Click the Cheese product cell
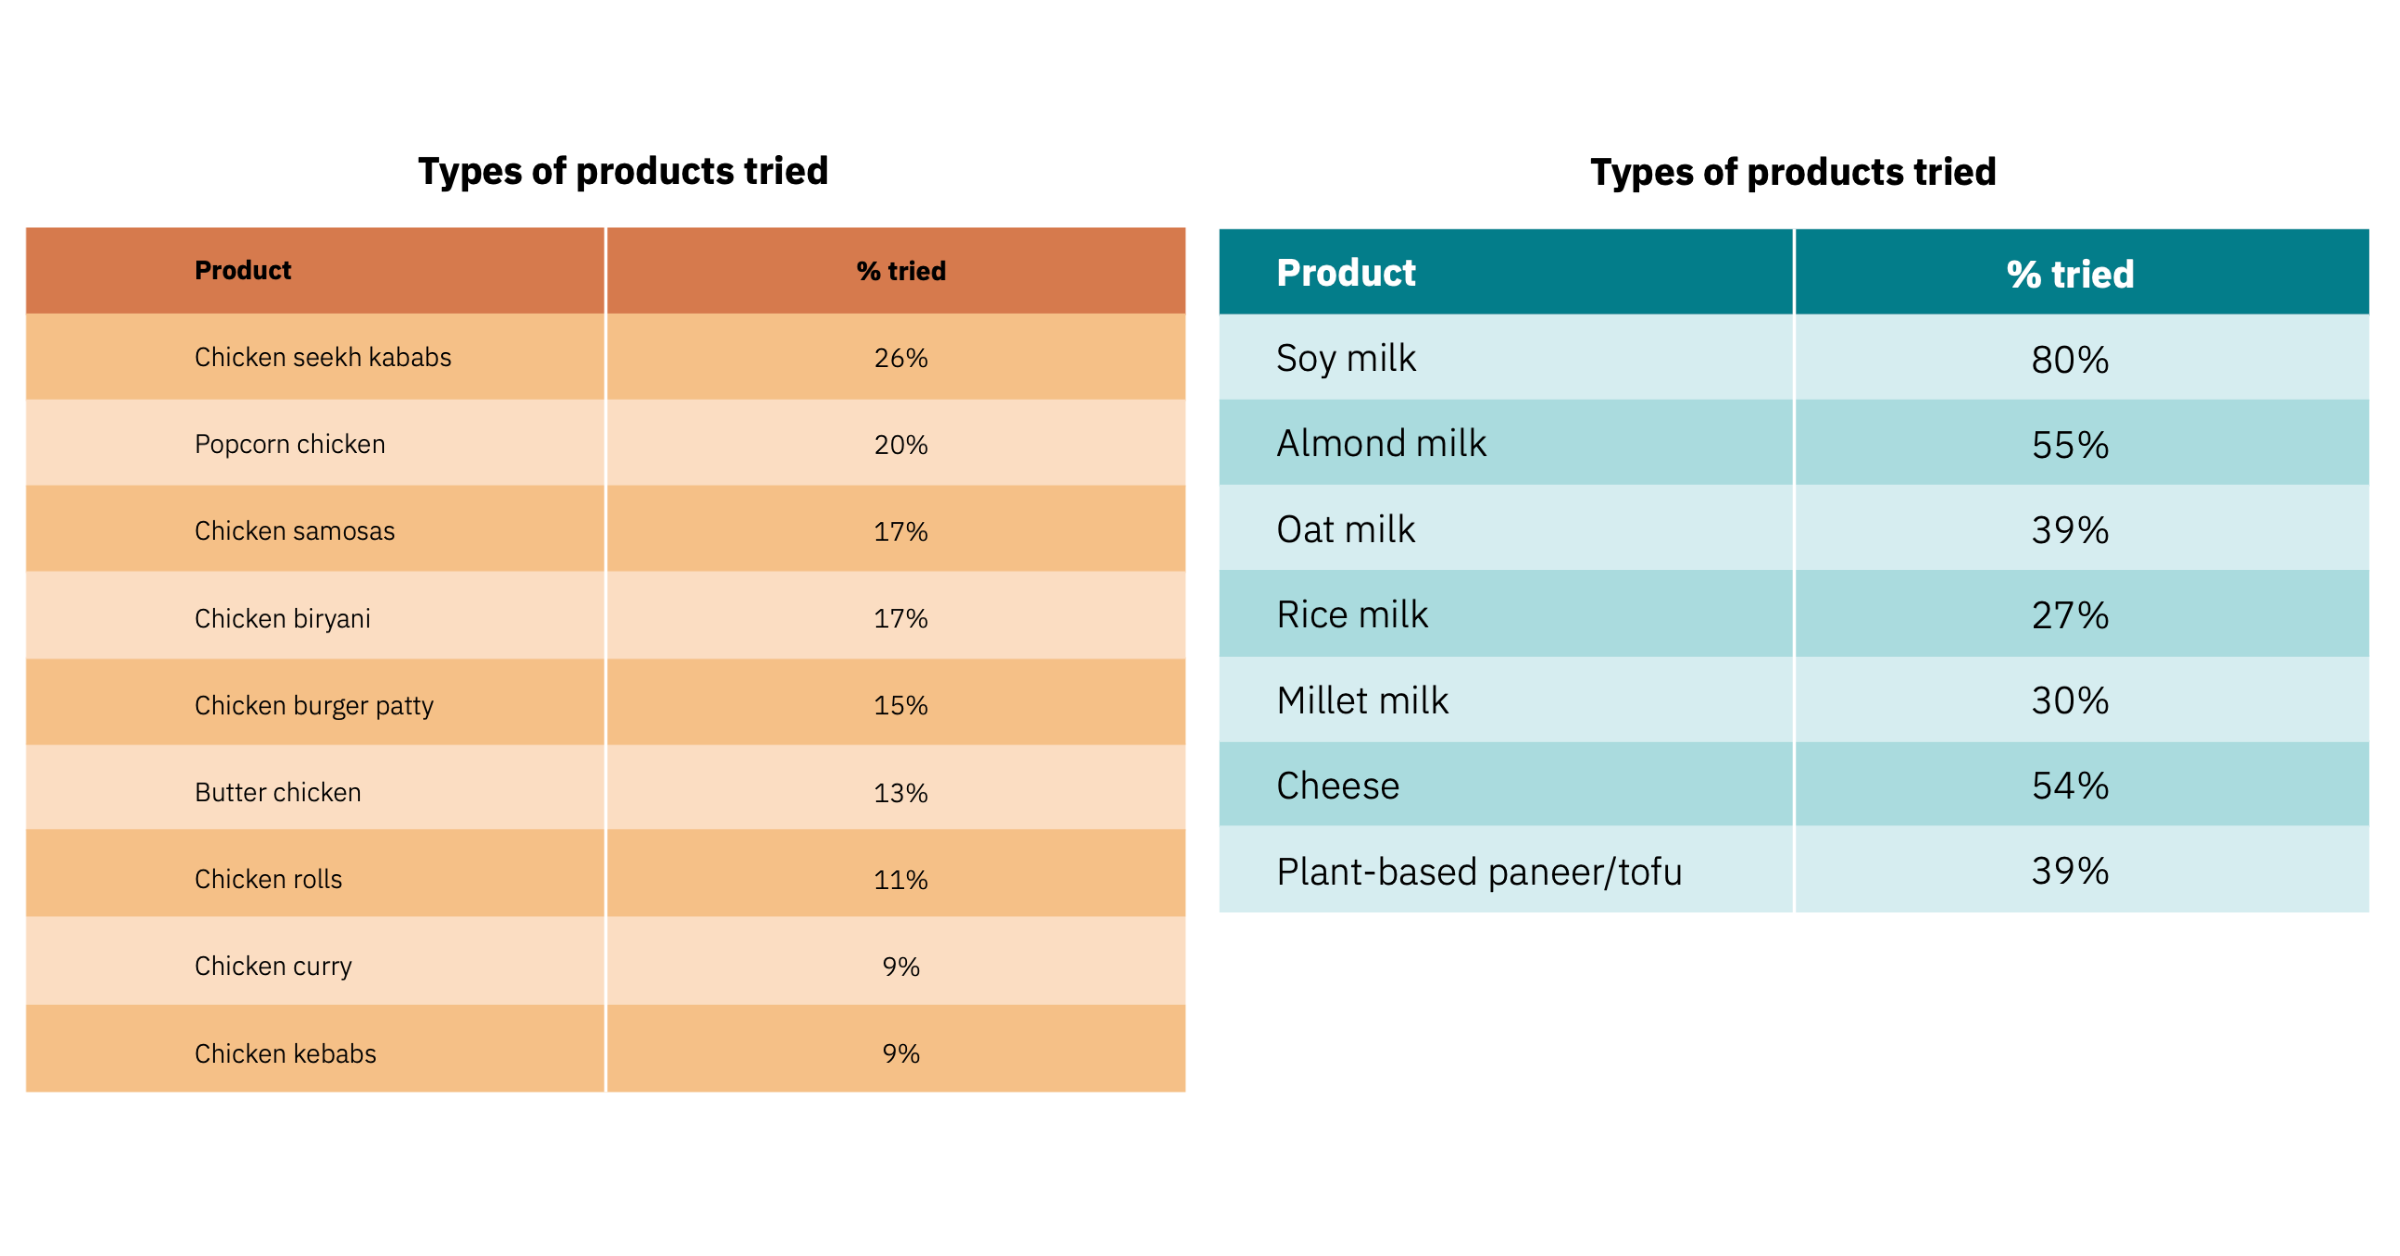This screenshot has height=1256, width=2400. pyautogui.click(x=1338, y=786)
